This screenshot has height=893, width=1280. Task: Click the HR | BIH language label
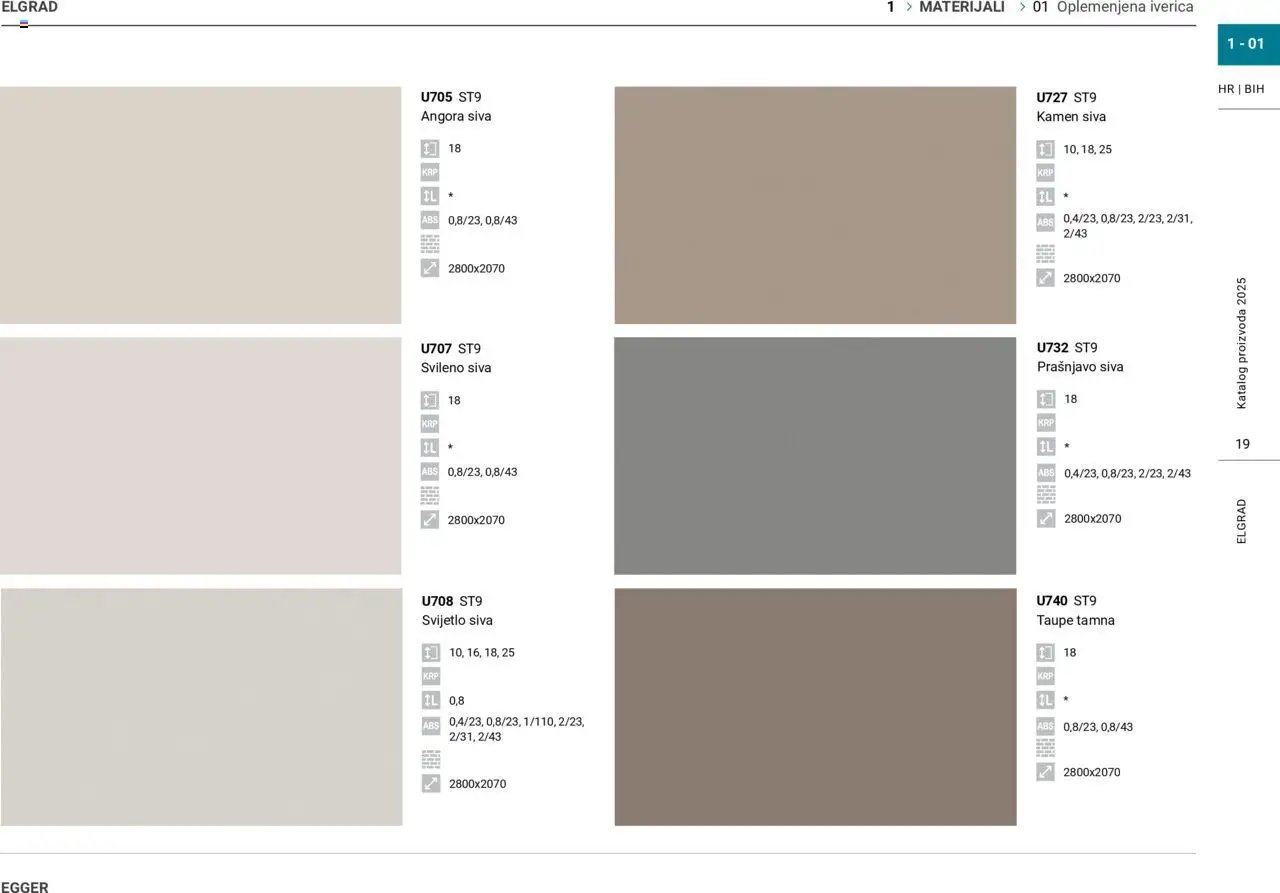click(x=1241, y=89)
